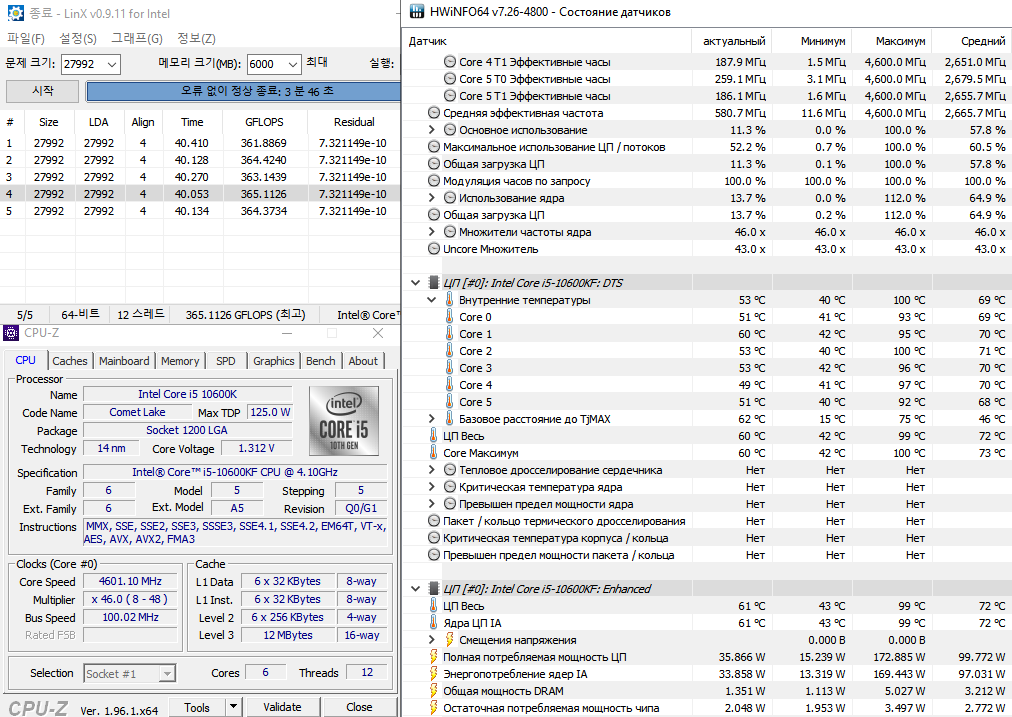Select LinX result row 4 with 365.1126 GFLOPS

point(200,194)
